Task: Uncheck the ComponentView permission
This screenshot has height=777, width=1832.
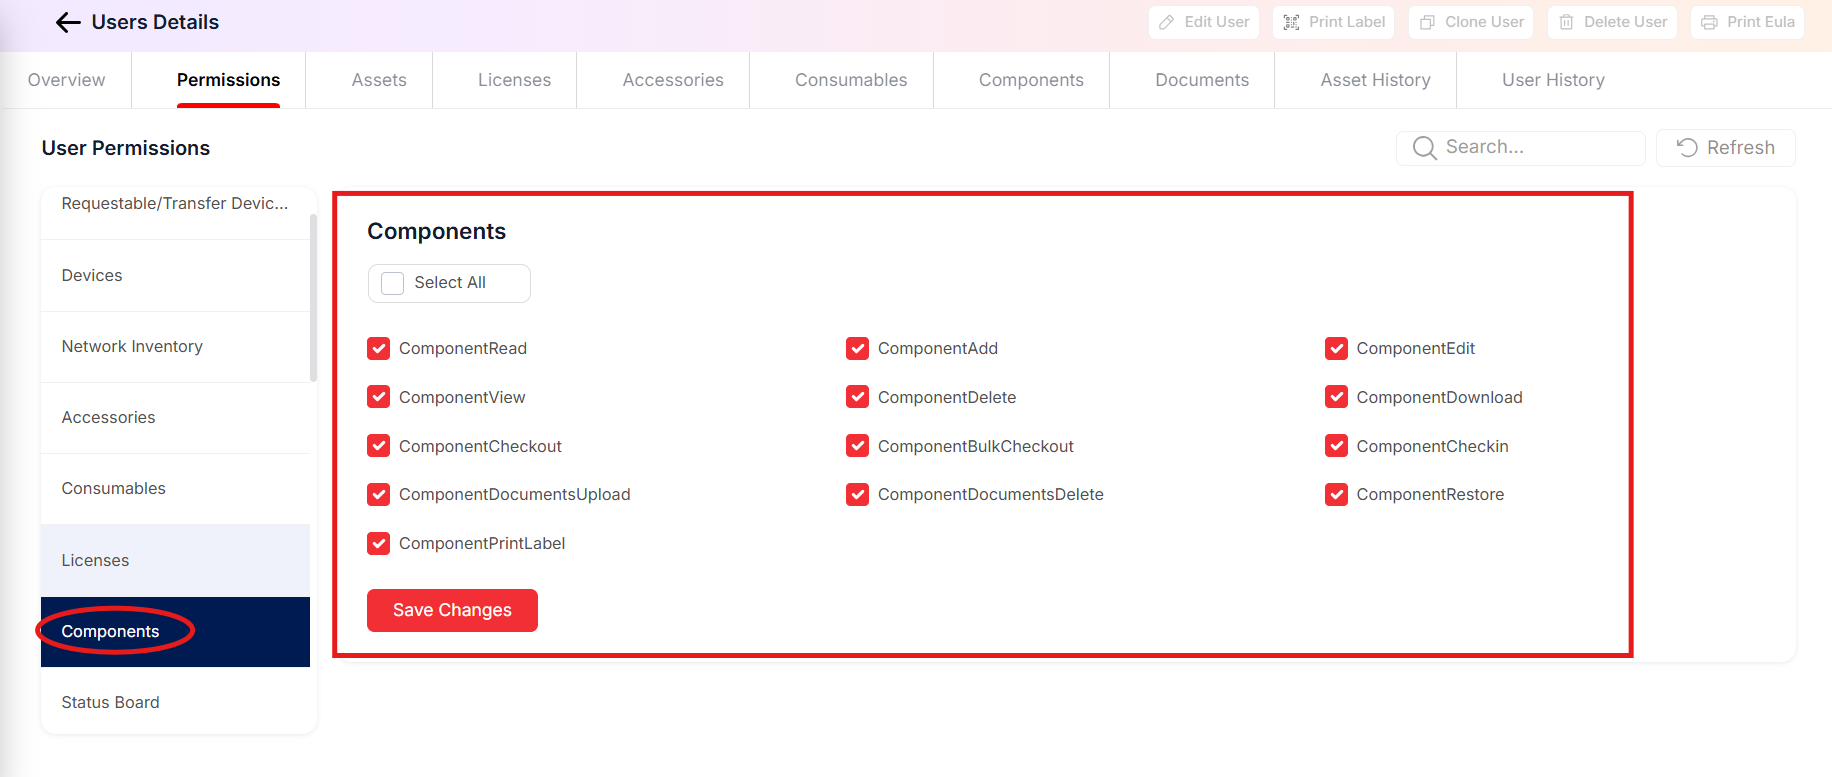Action: pos(378,397)
